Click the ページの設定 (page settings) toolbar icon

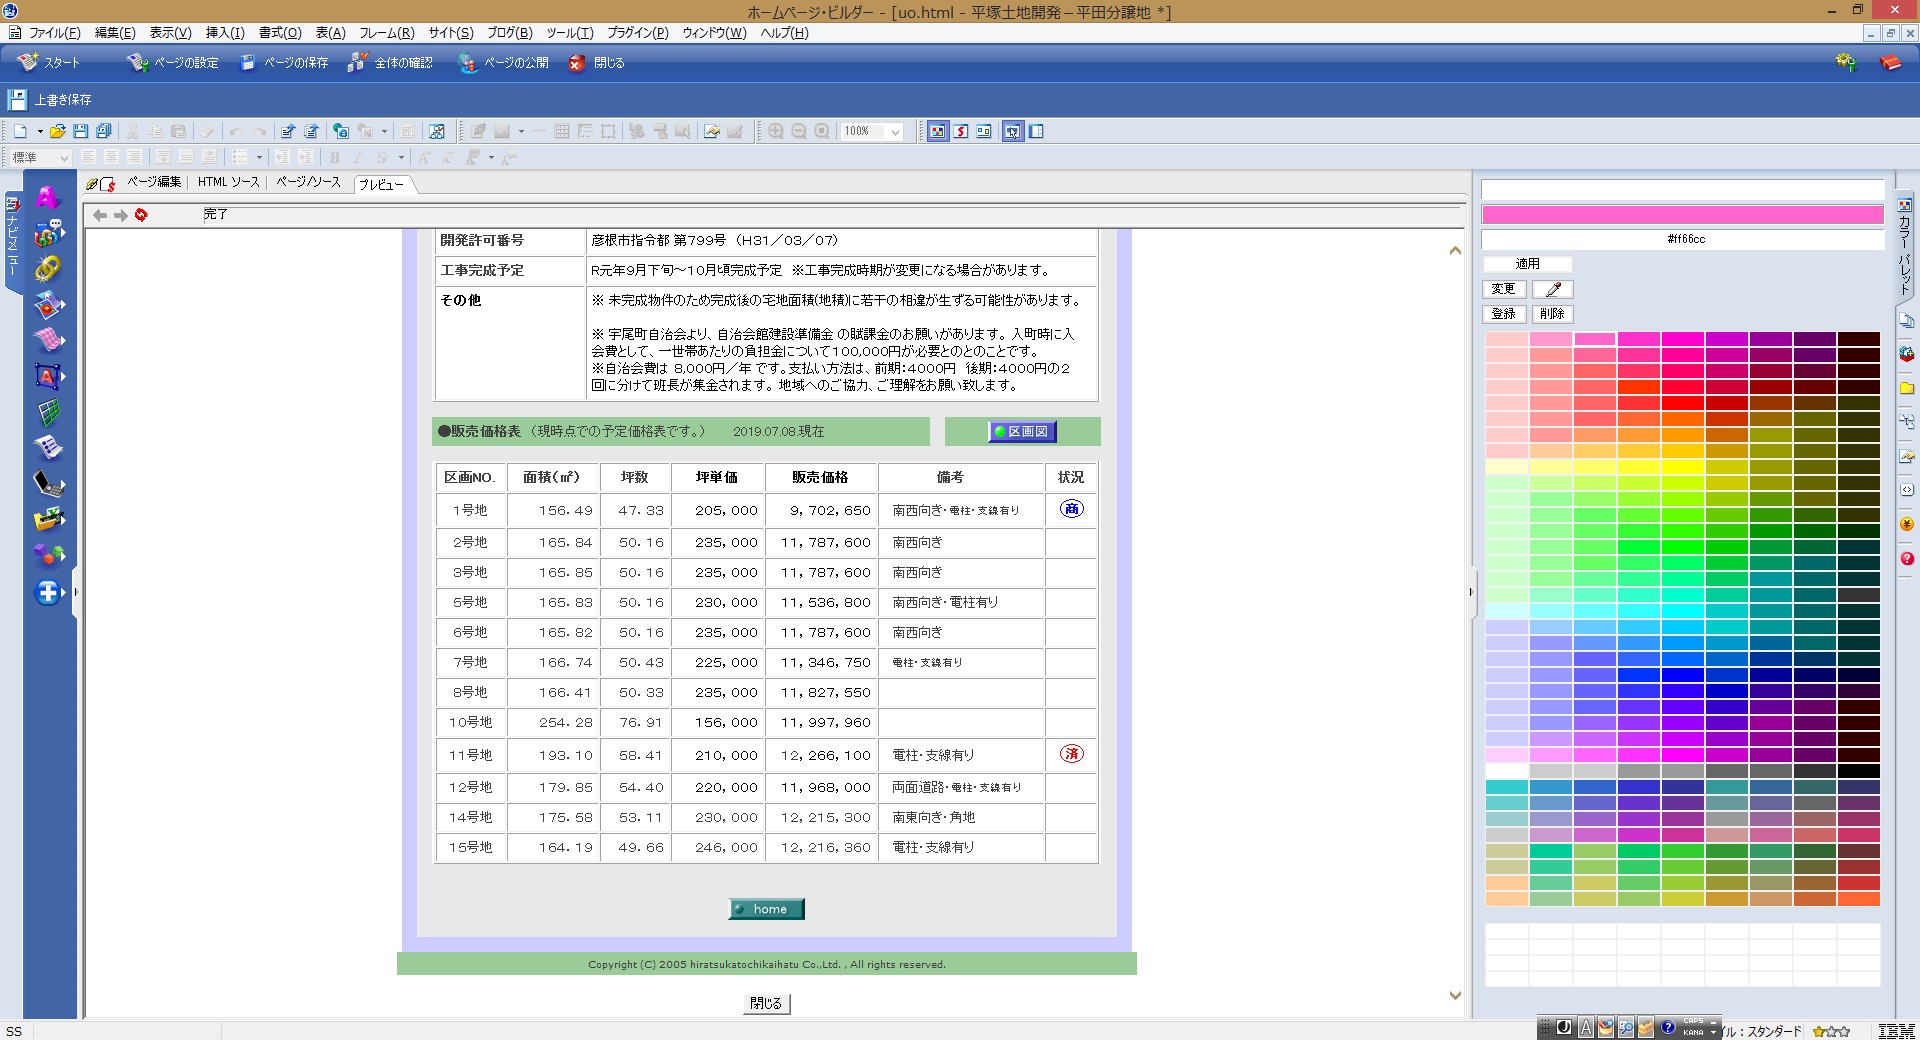point(137,63)
